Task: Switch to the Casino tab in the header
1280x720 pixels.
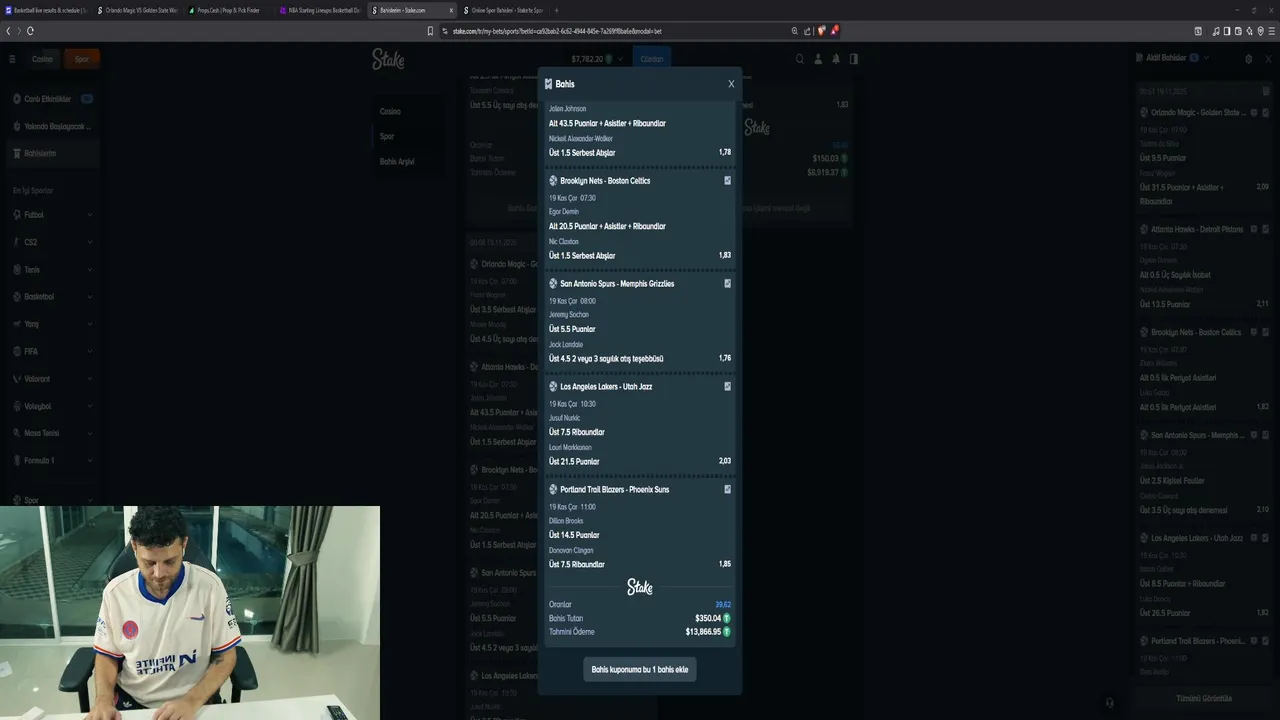Action: coord(42,59)
